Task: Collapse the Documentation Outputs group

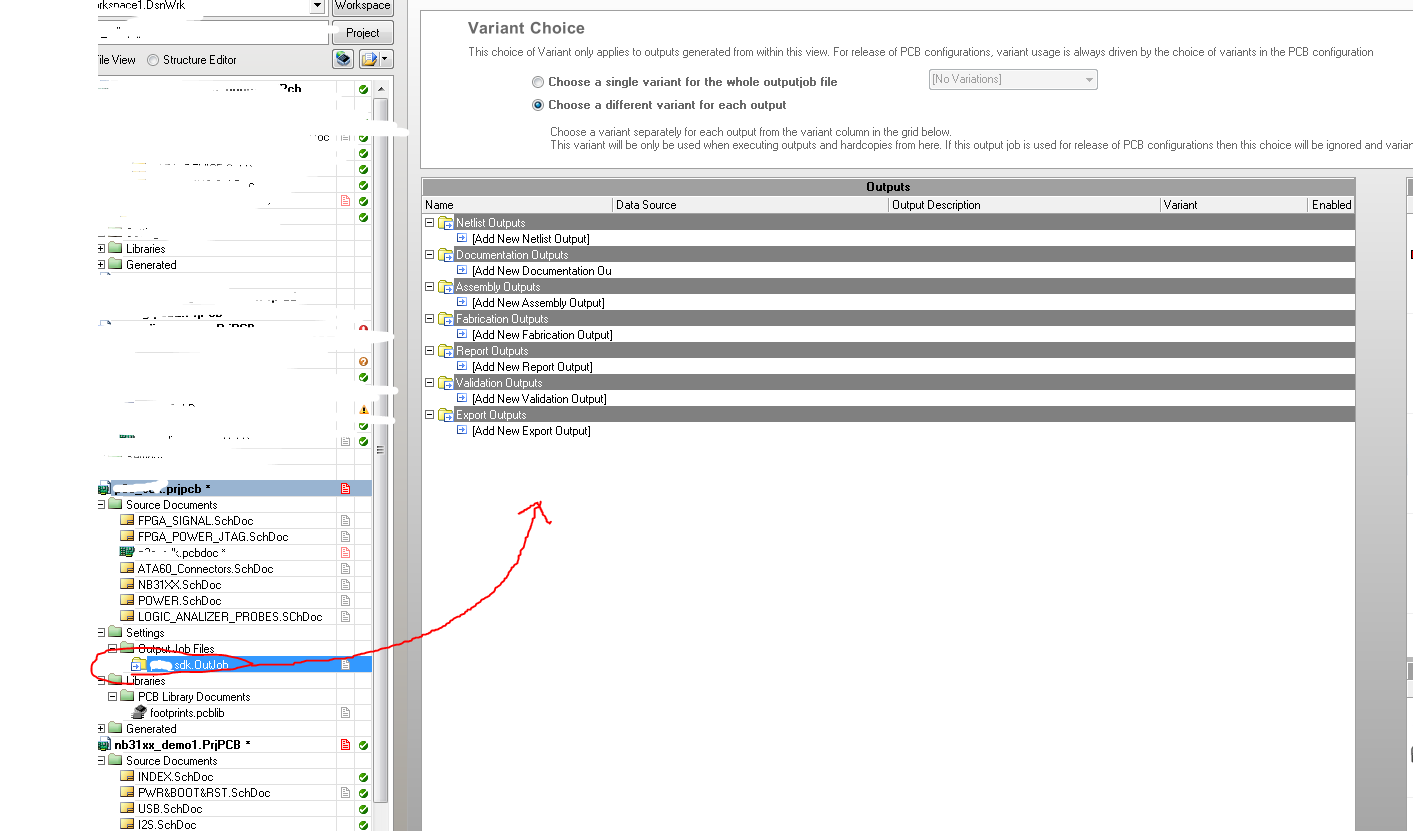Action: click(x=430, y=255)
